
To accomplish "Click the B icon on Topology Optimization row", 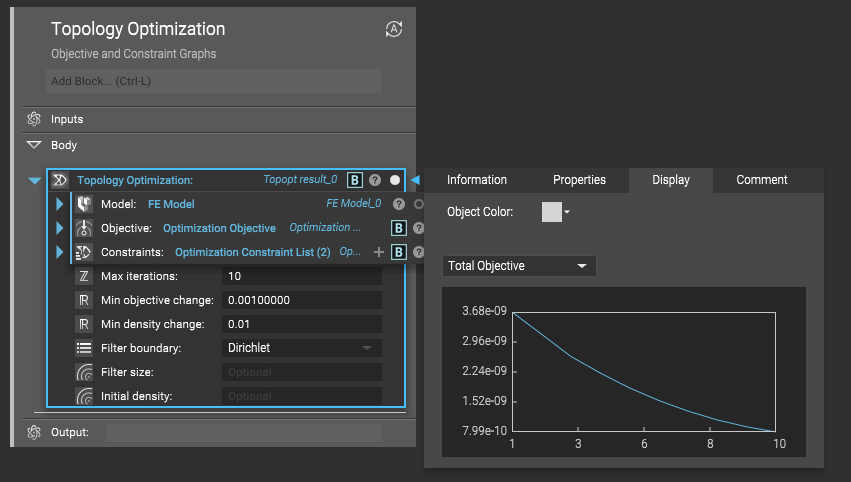I will pos(354,180).
